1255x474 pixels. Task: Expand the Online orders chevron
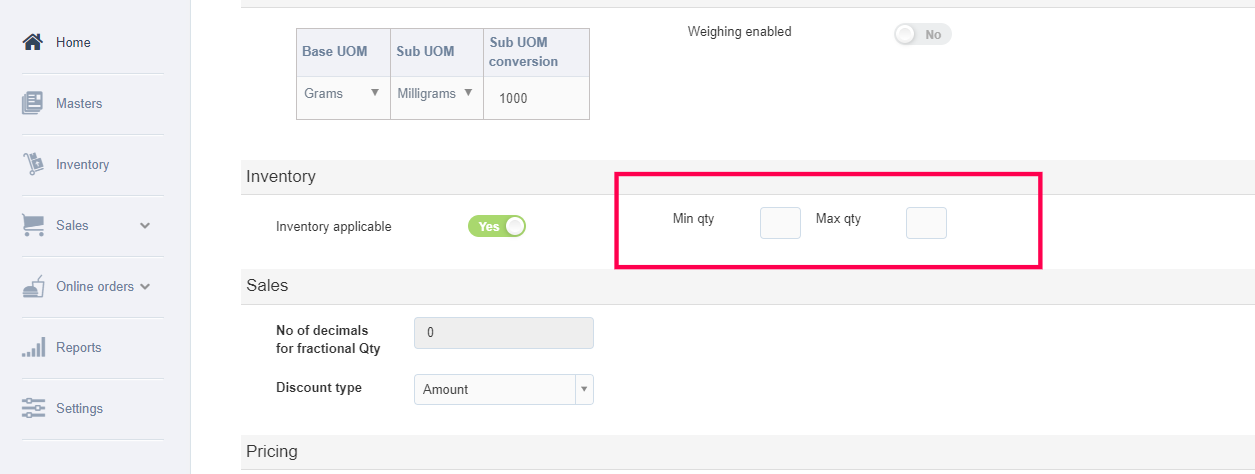145,287
